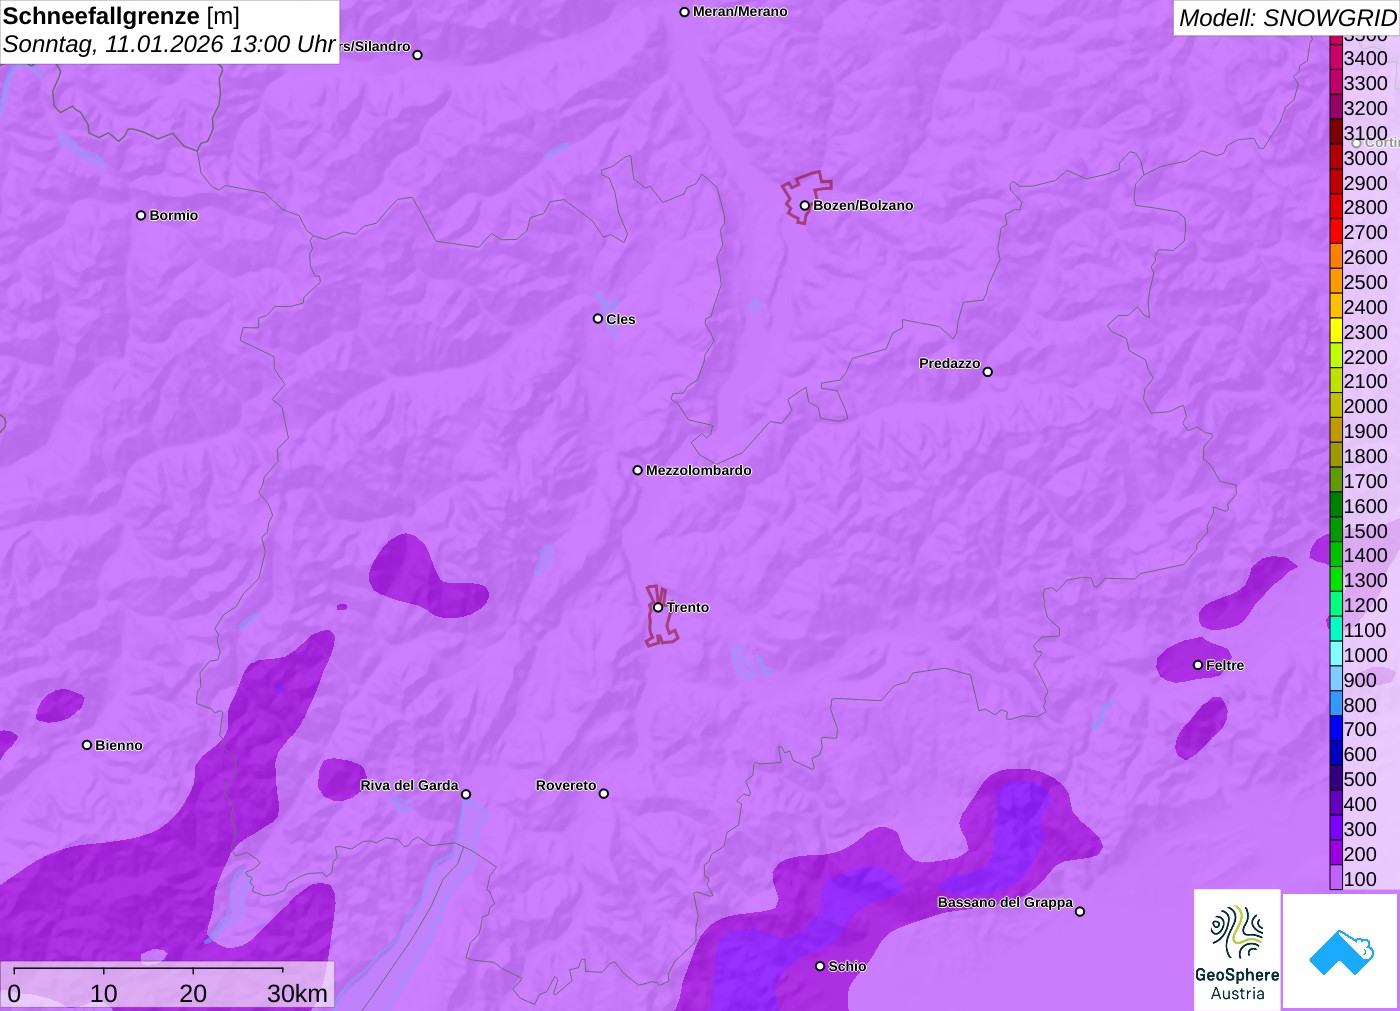Click the 500 legend value
The image size is (1400, 1011).
coord(1360,779)
